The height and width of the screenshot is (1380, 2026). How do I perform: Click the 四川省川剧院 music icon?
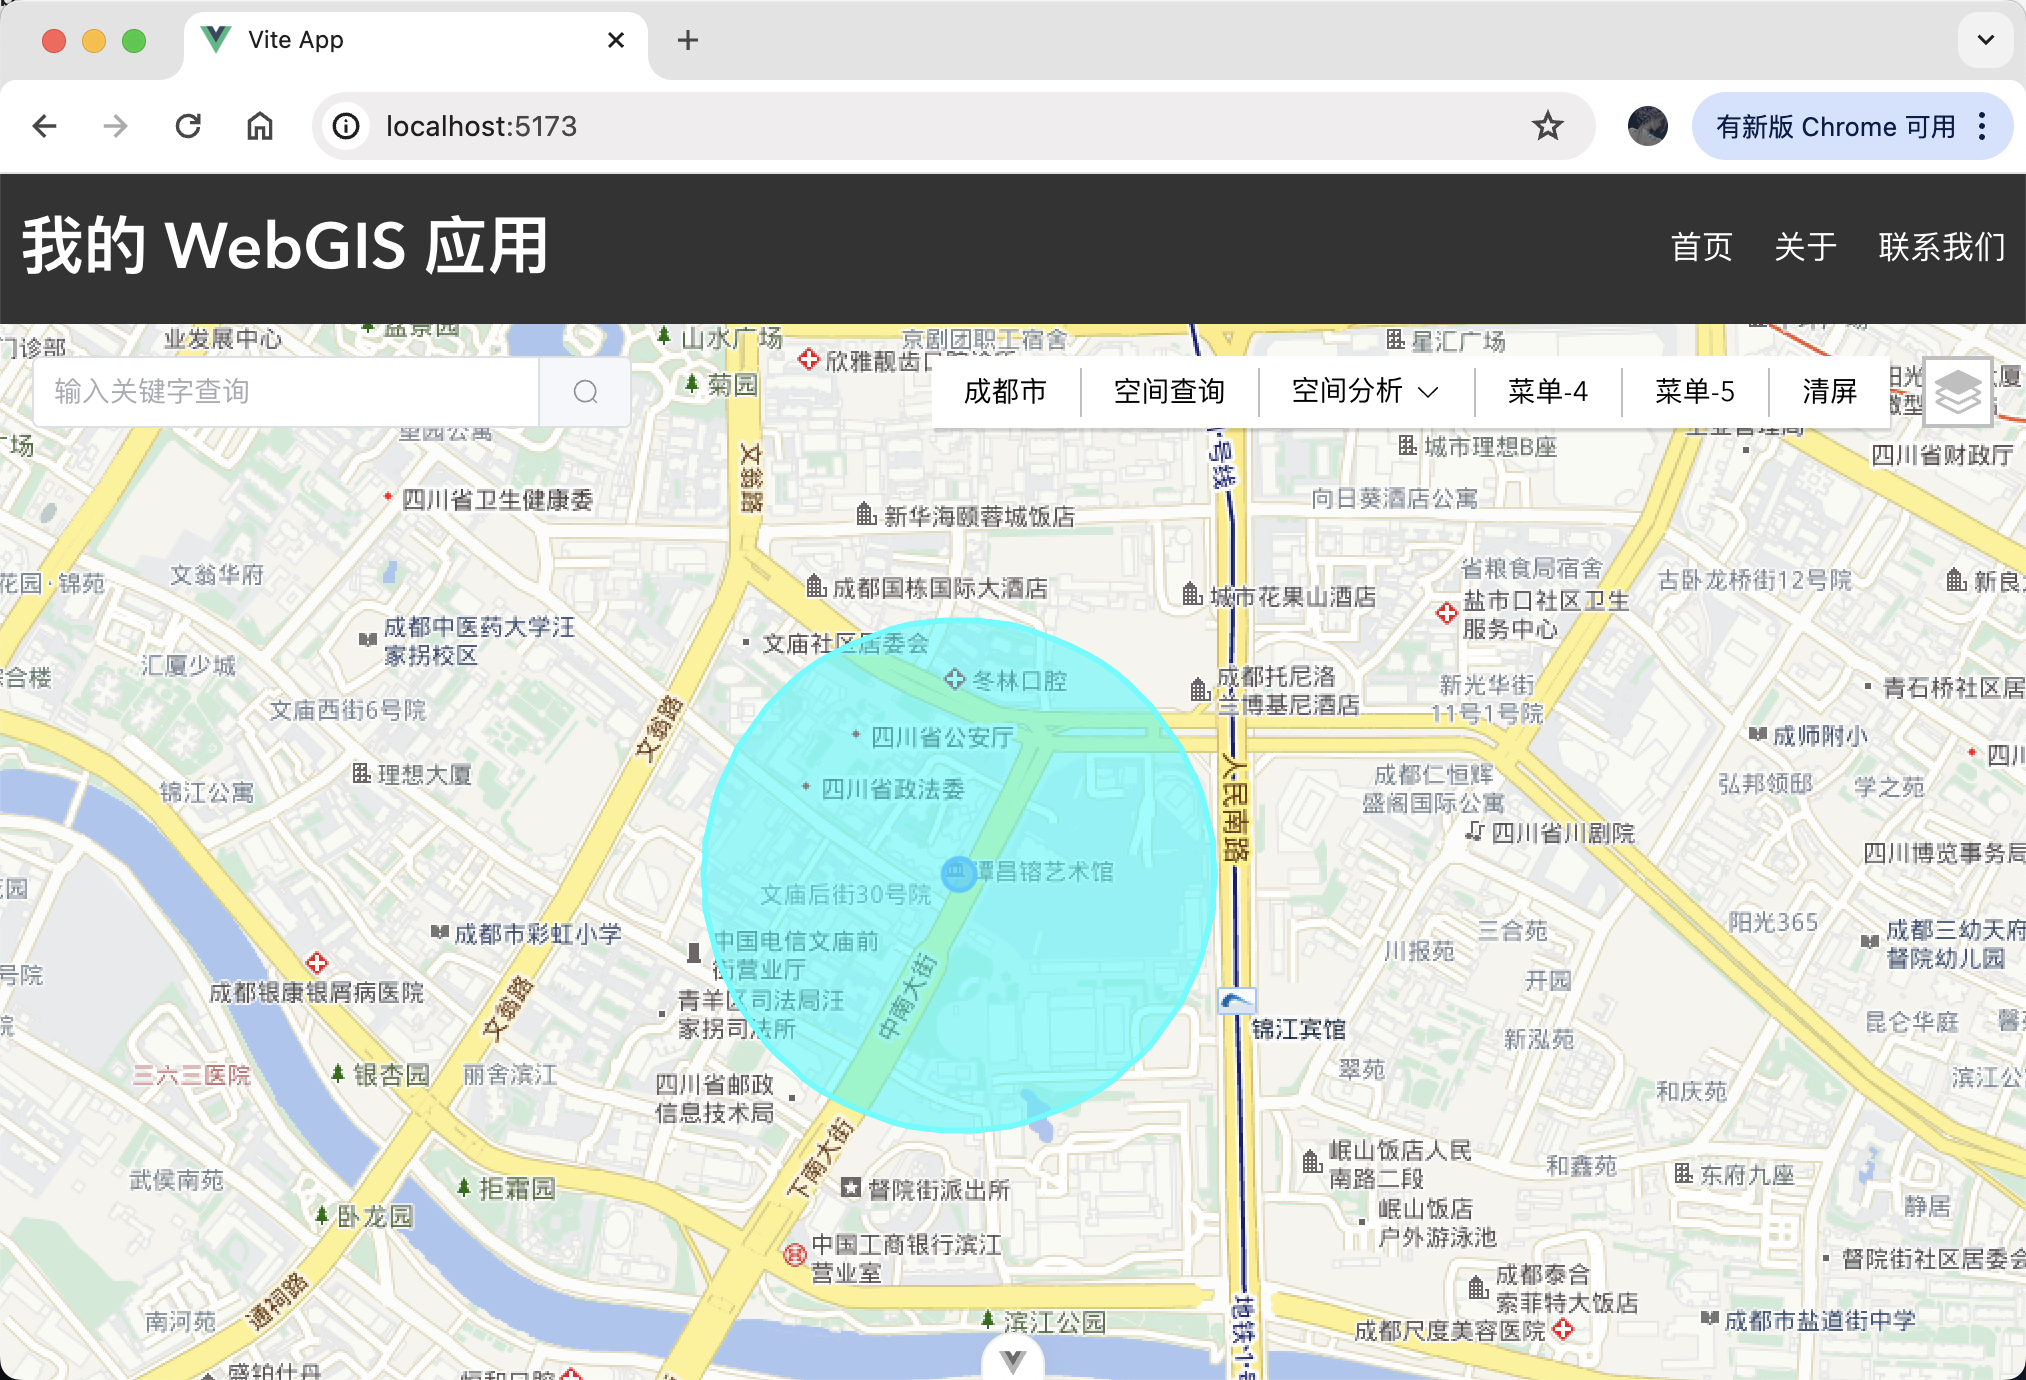(x=1475, y=831)
